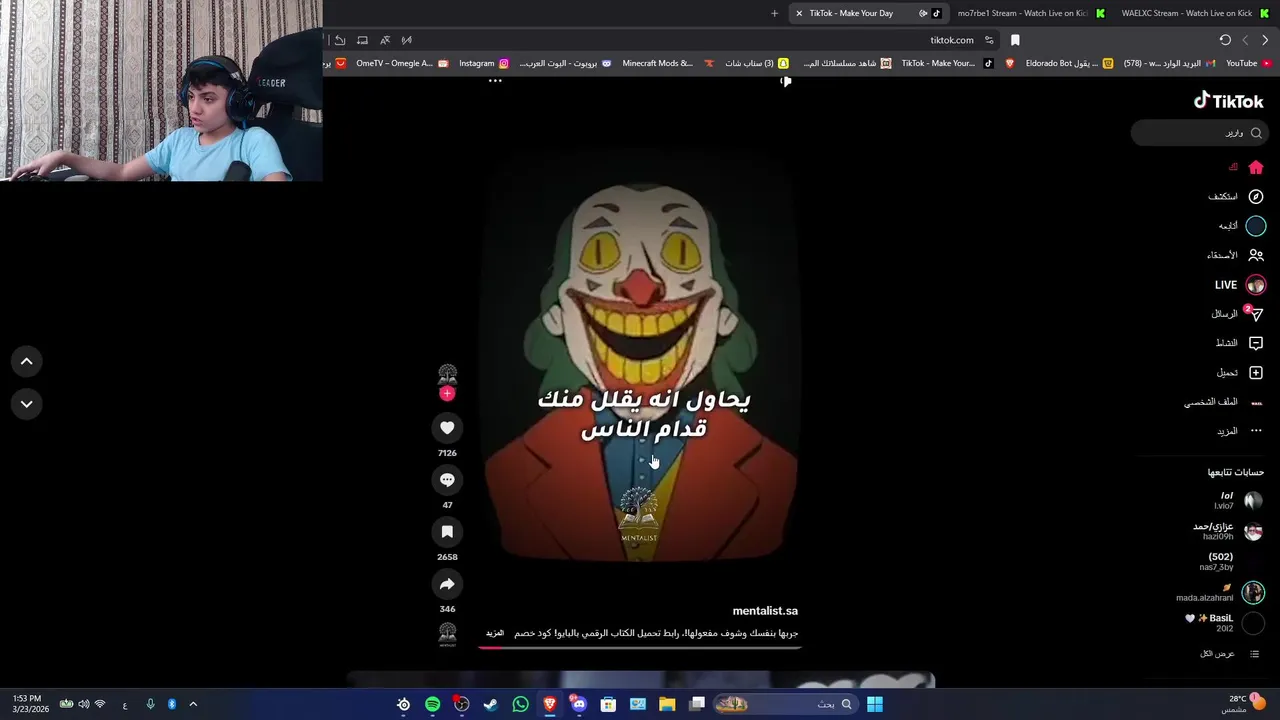Open WhatsApp from the taskbar
1280x720 pixels.
520,704
